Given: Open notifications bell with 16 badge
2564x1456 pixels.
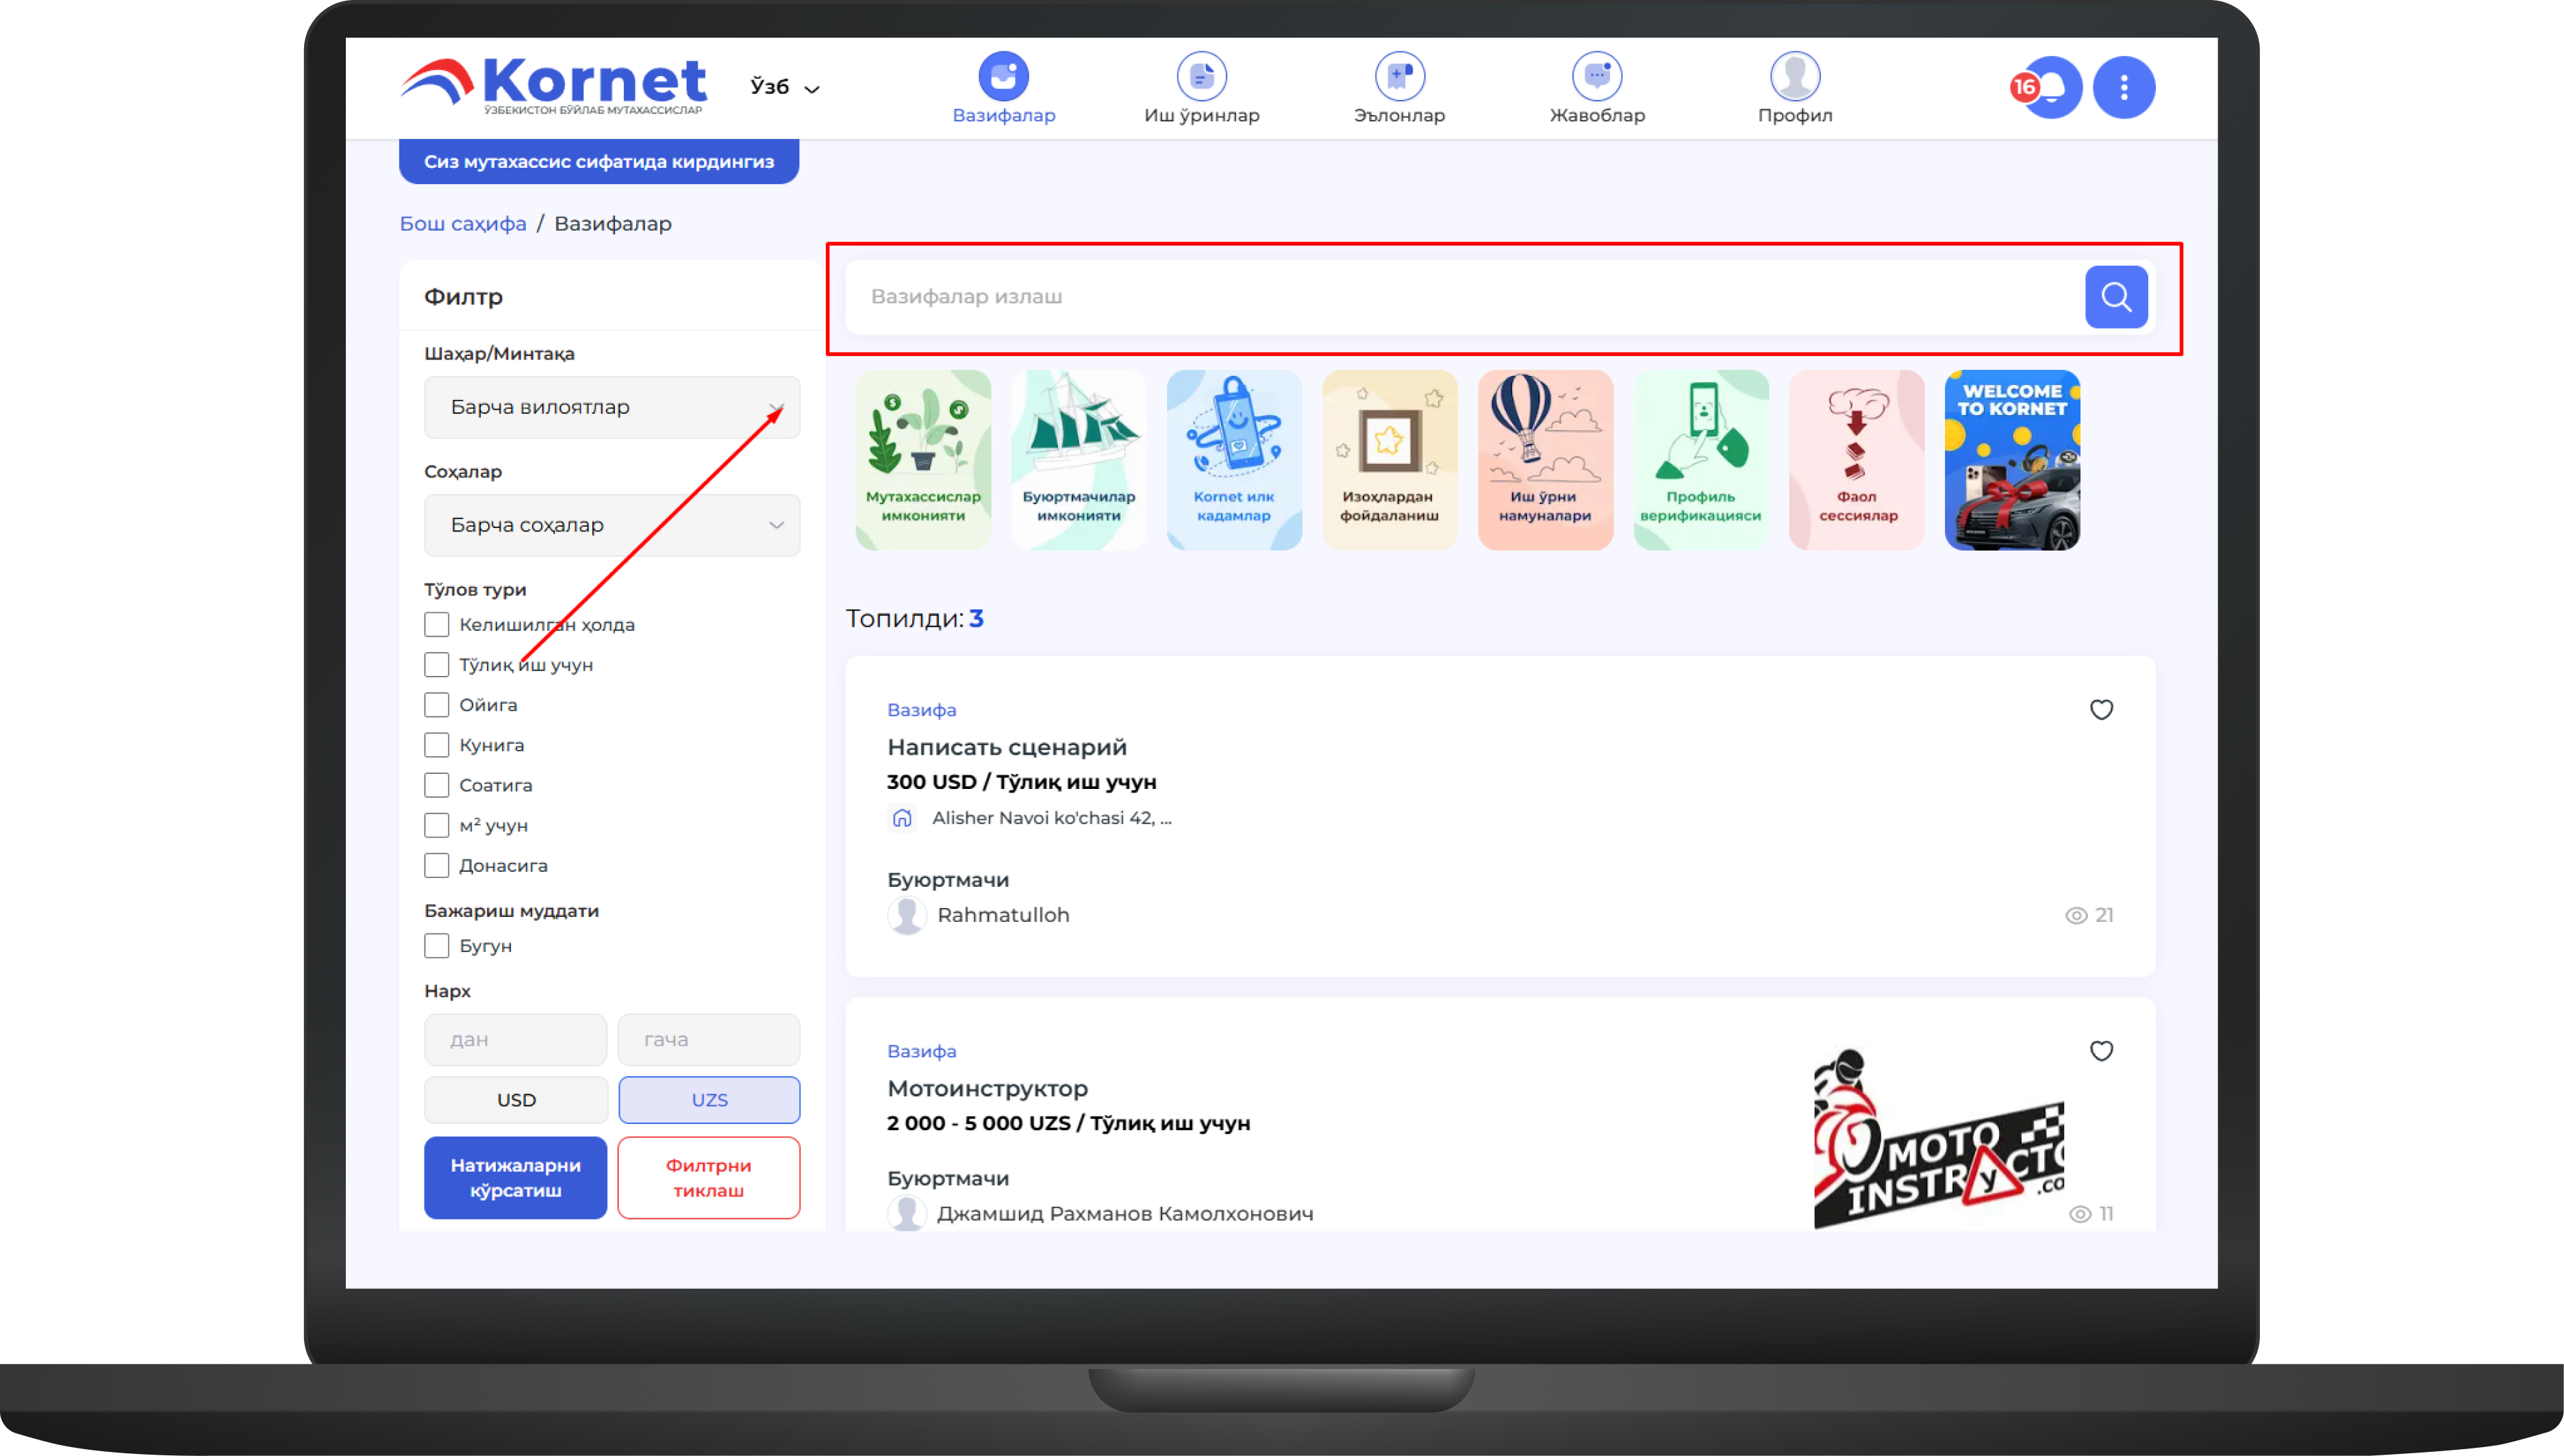Looking at the screenshot, I should tap(2051, 88).
